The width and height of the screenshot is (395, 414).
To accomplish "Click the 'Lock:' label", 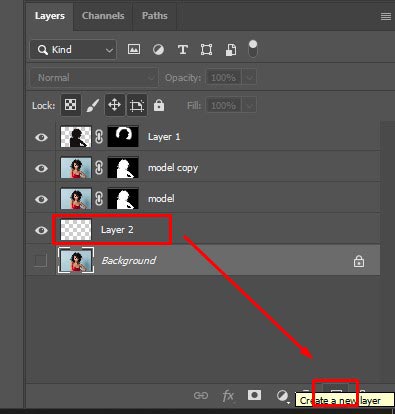I will coord(43,106).
